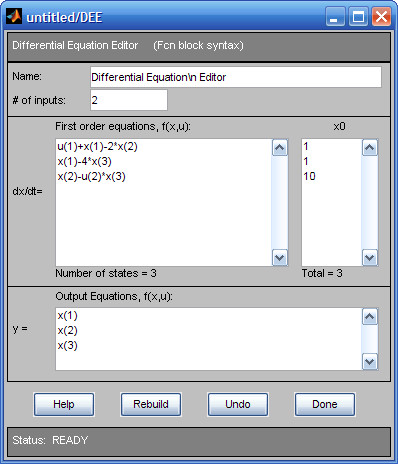
Task: Close the untitled/DEE window
Action: [381, 17]
